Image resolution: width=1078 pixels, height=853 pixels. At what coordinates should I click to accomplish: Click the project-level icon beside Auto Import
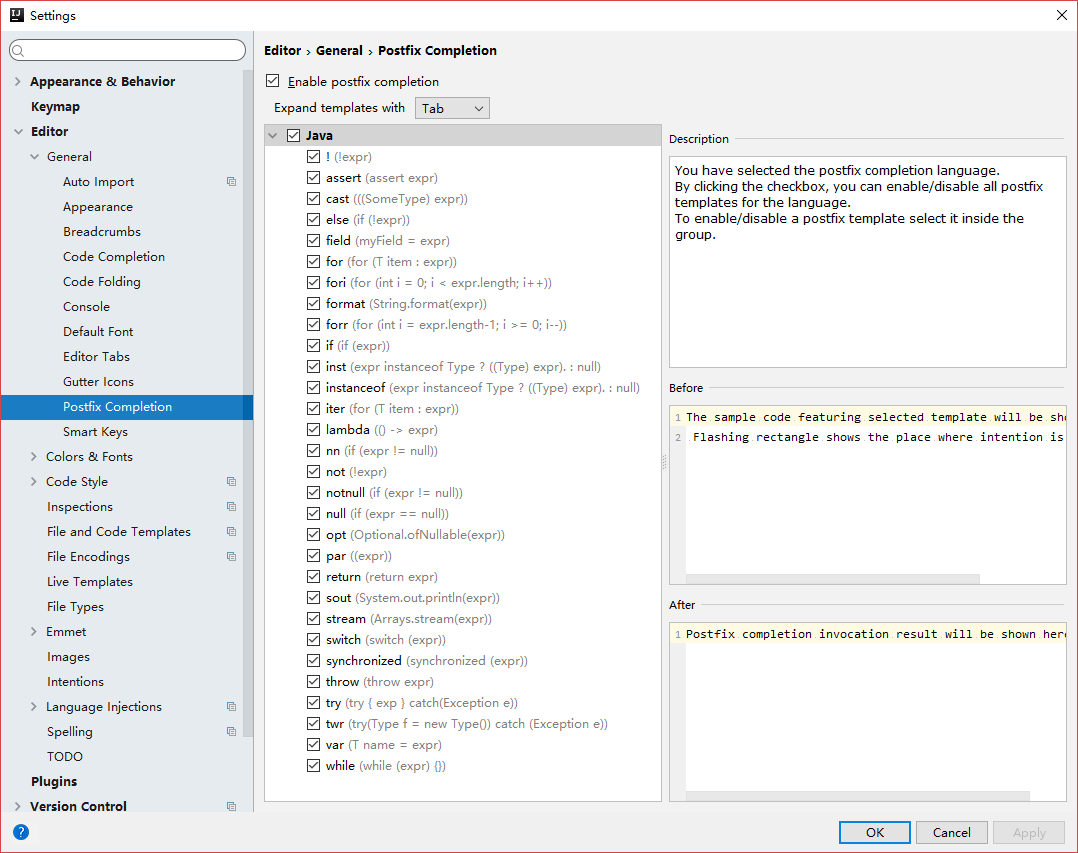(x=231, y=182)
